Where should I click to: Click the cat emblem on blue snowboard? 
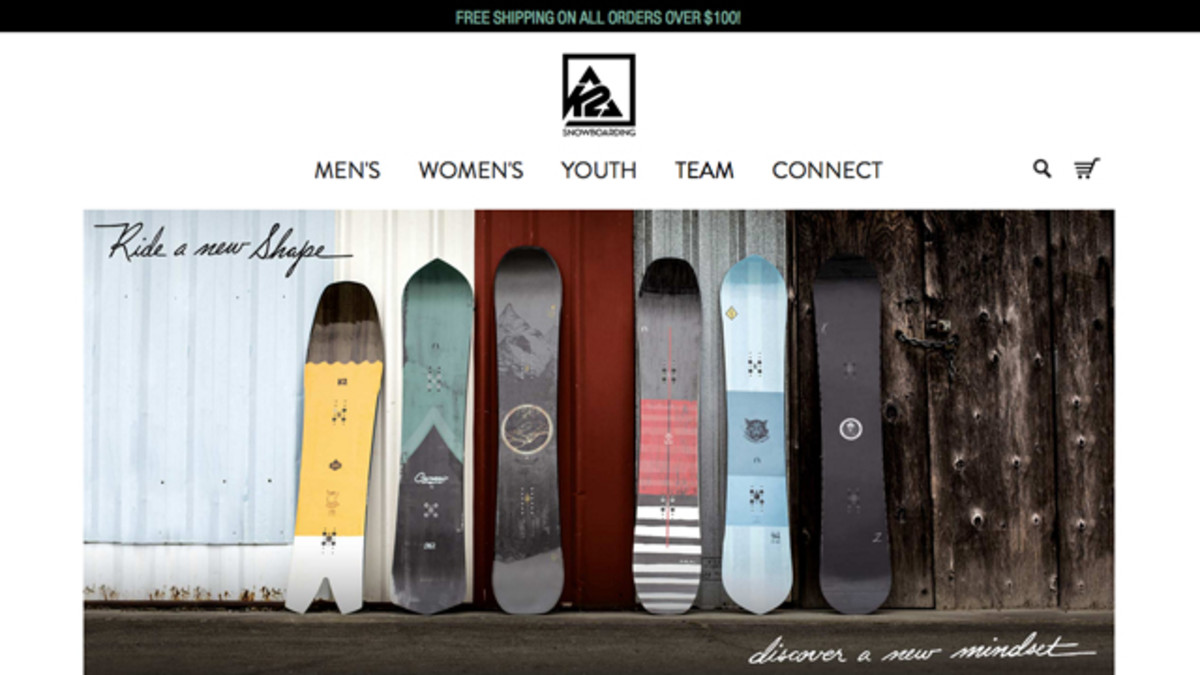[755, 430]
